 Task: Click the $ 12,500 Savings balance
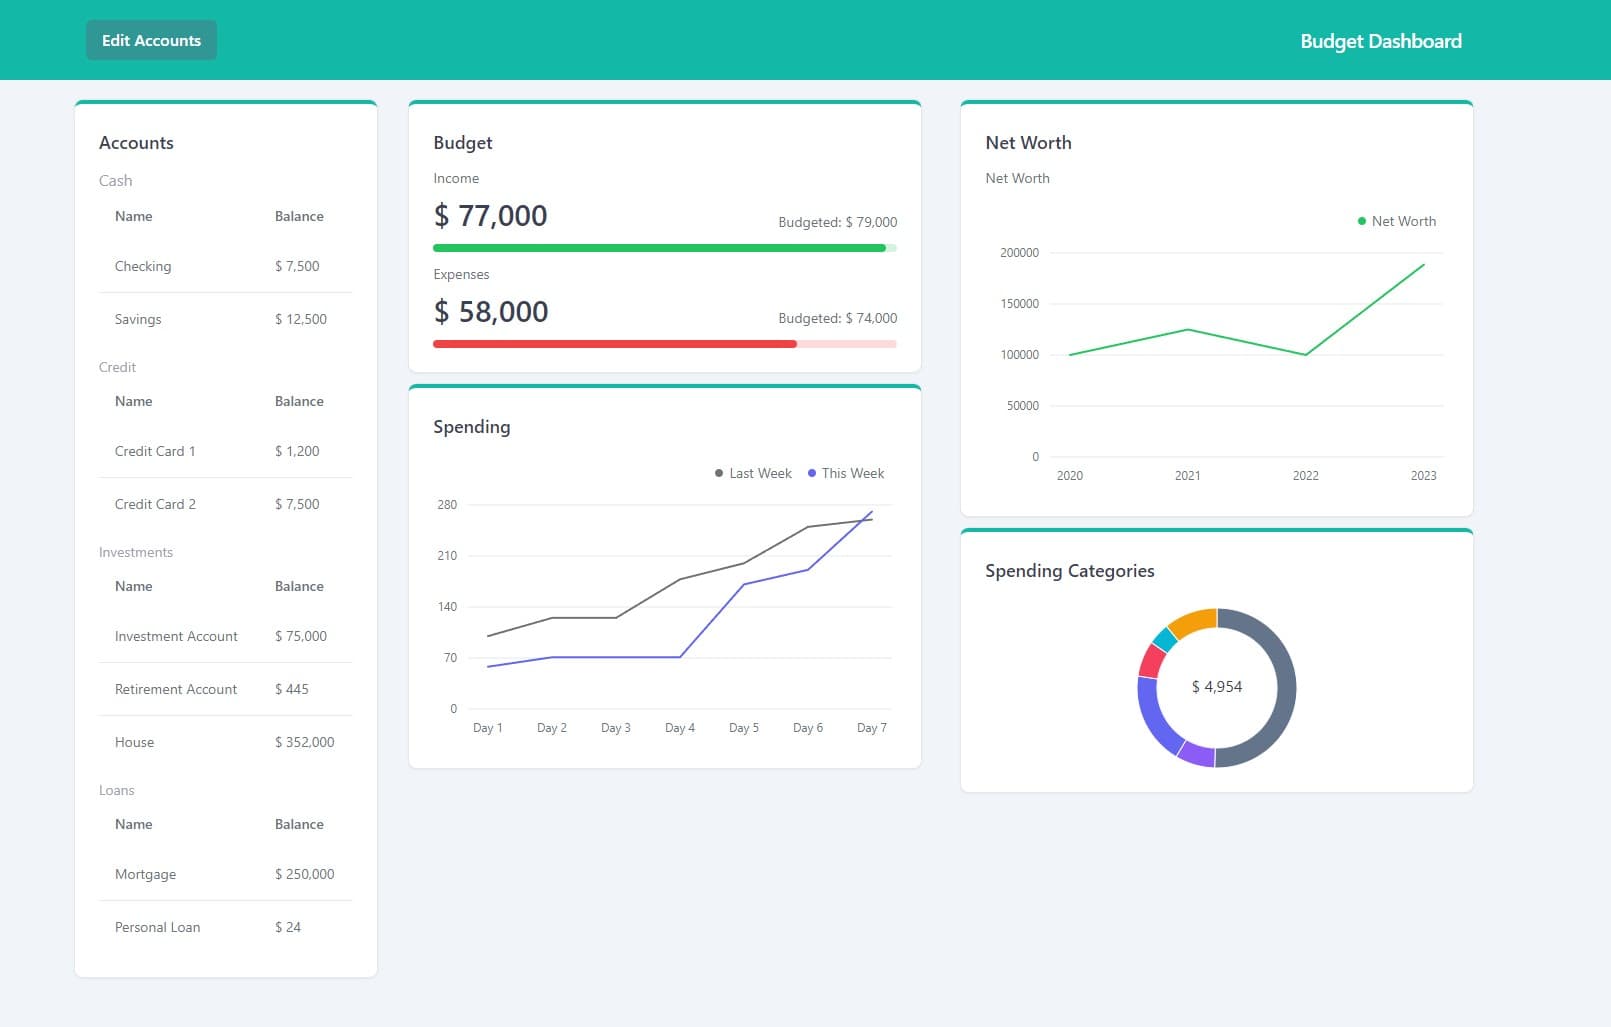[301, 319]
